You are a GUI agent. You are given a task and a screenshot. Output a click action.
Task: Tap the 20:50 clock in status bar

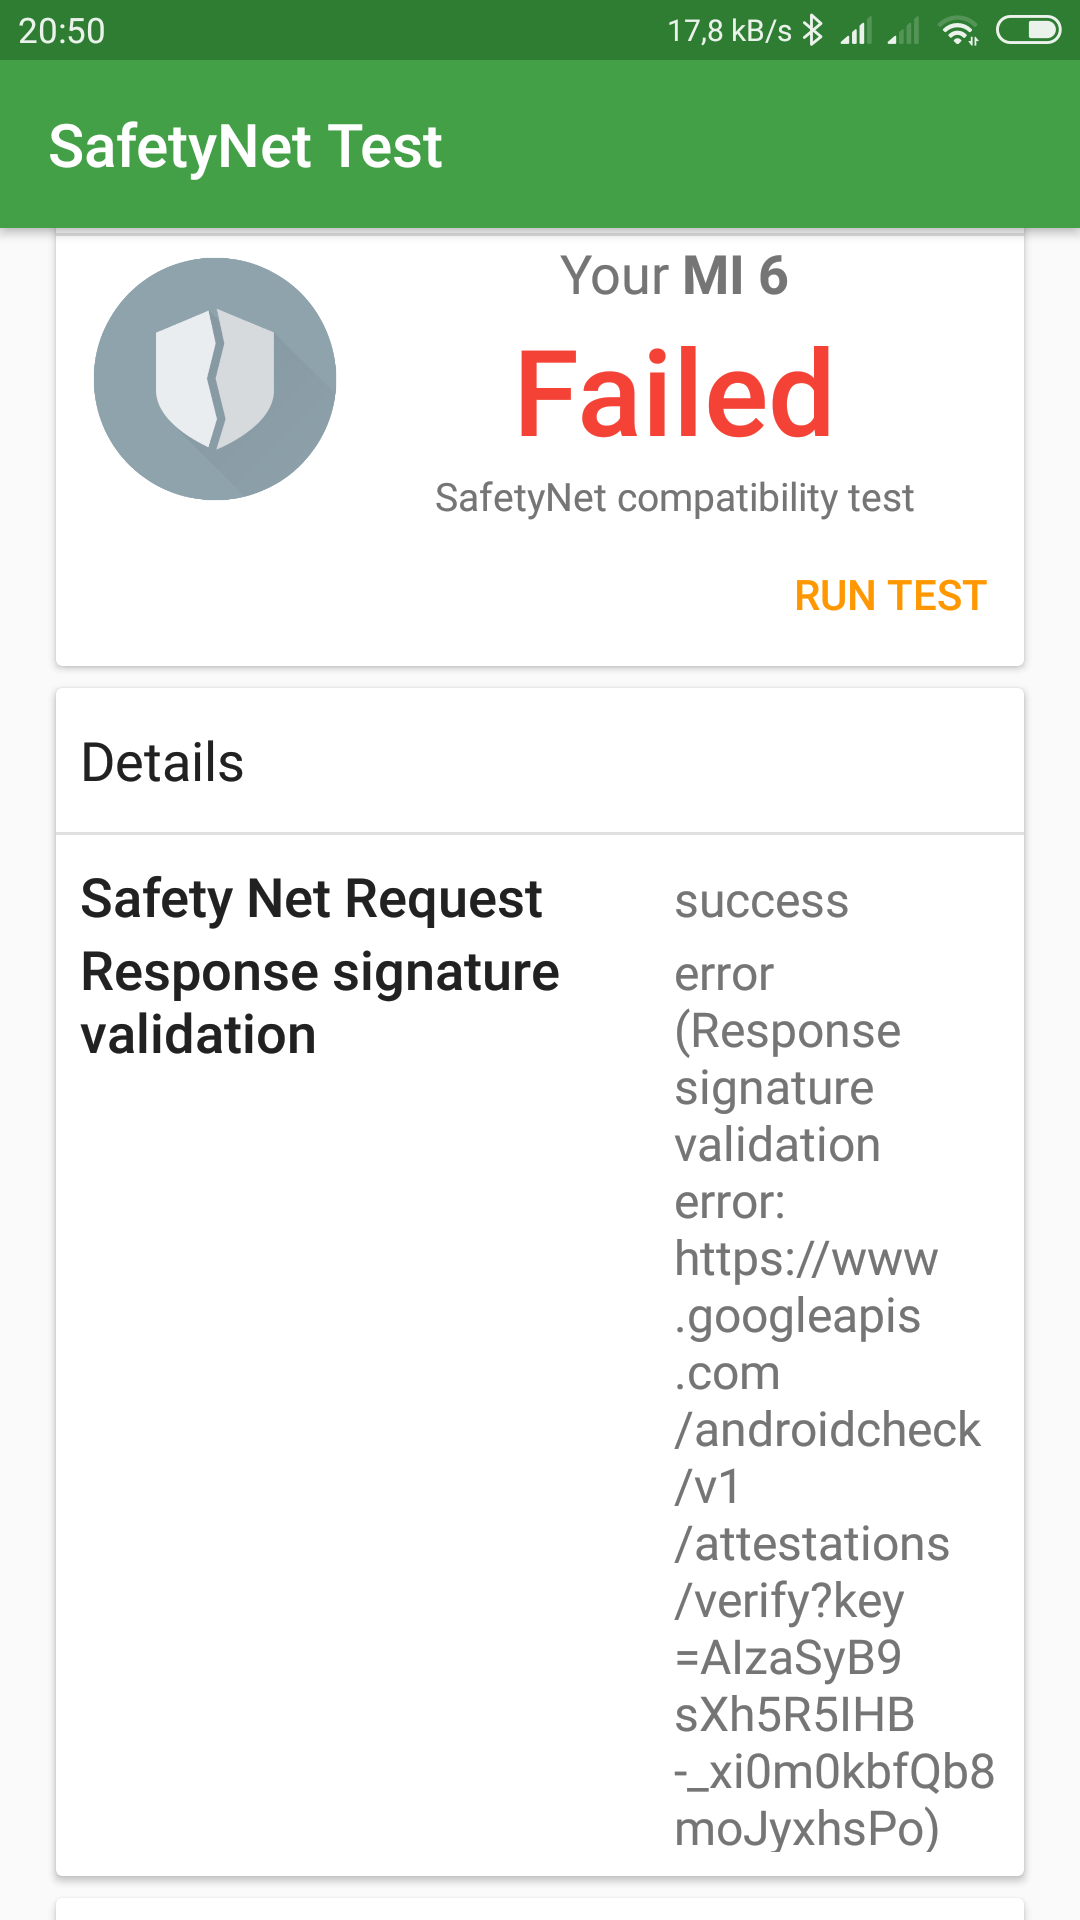click(62, 31)
